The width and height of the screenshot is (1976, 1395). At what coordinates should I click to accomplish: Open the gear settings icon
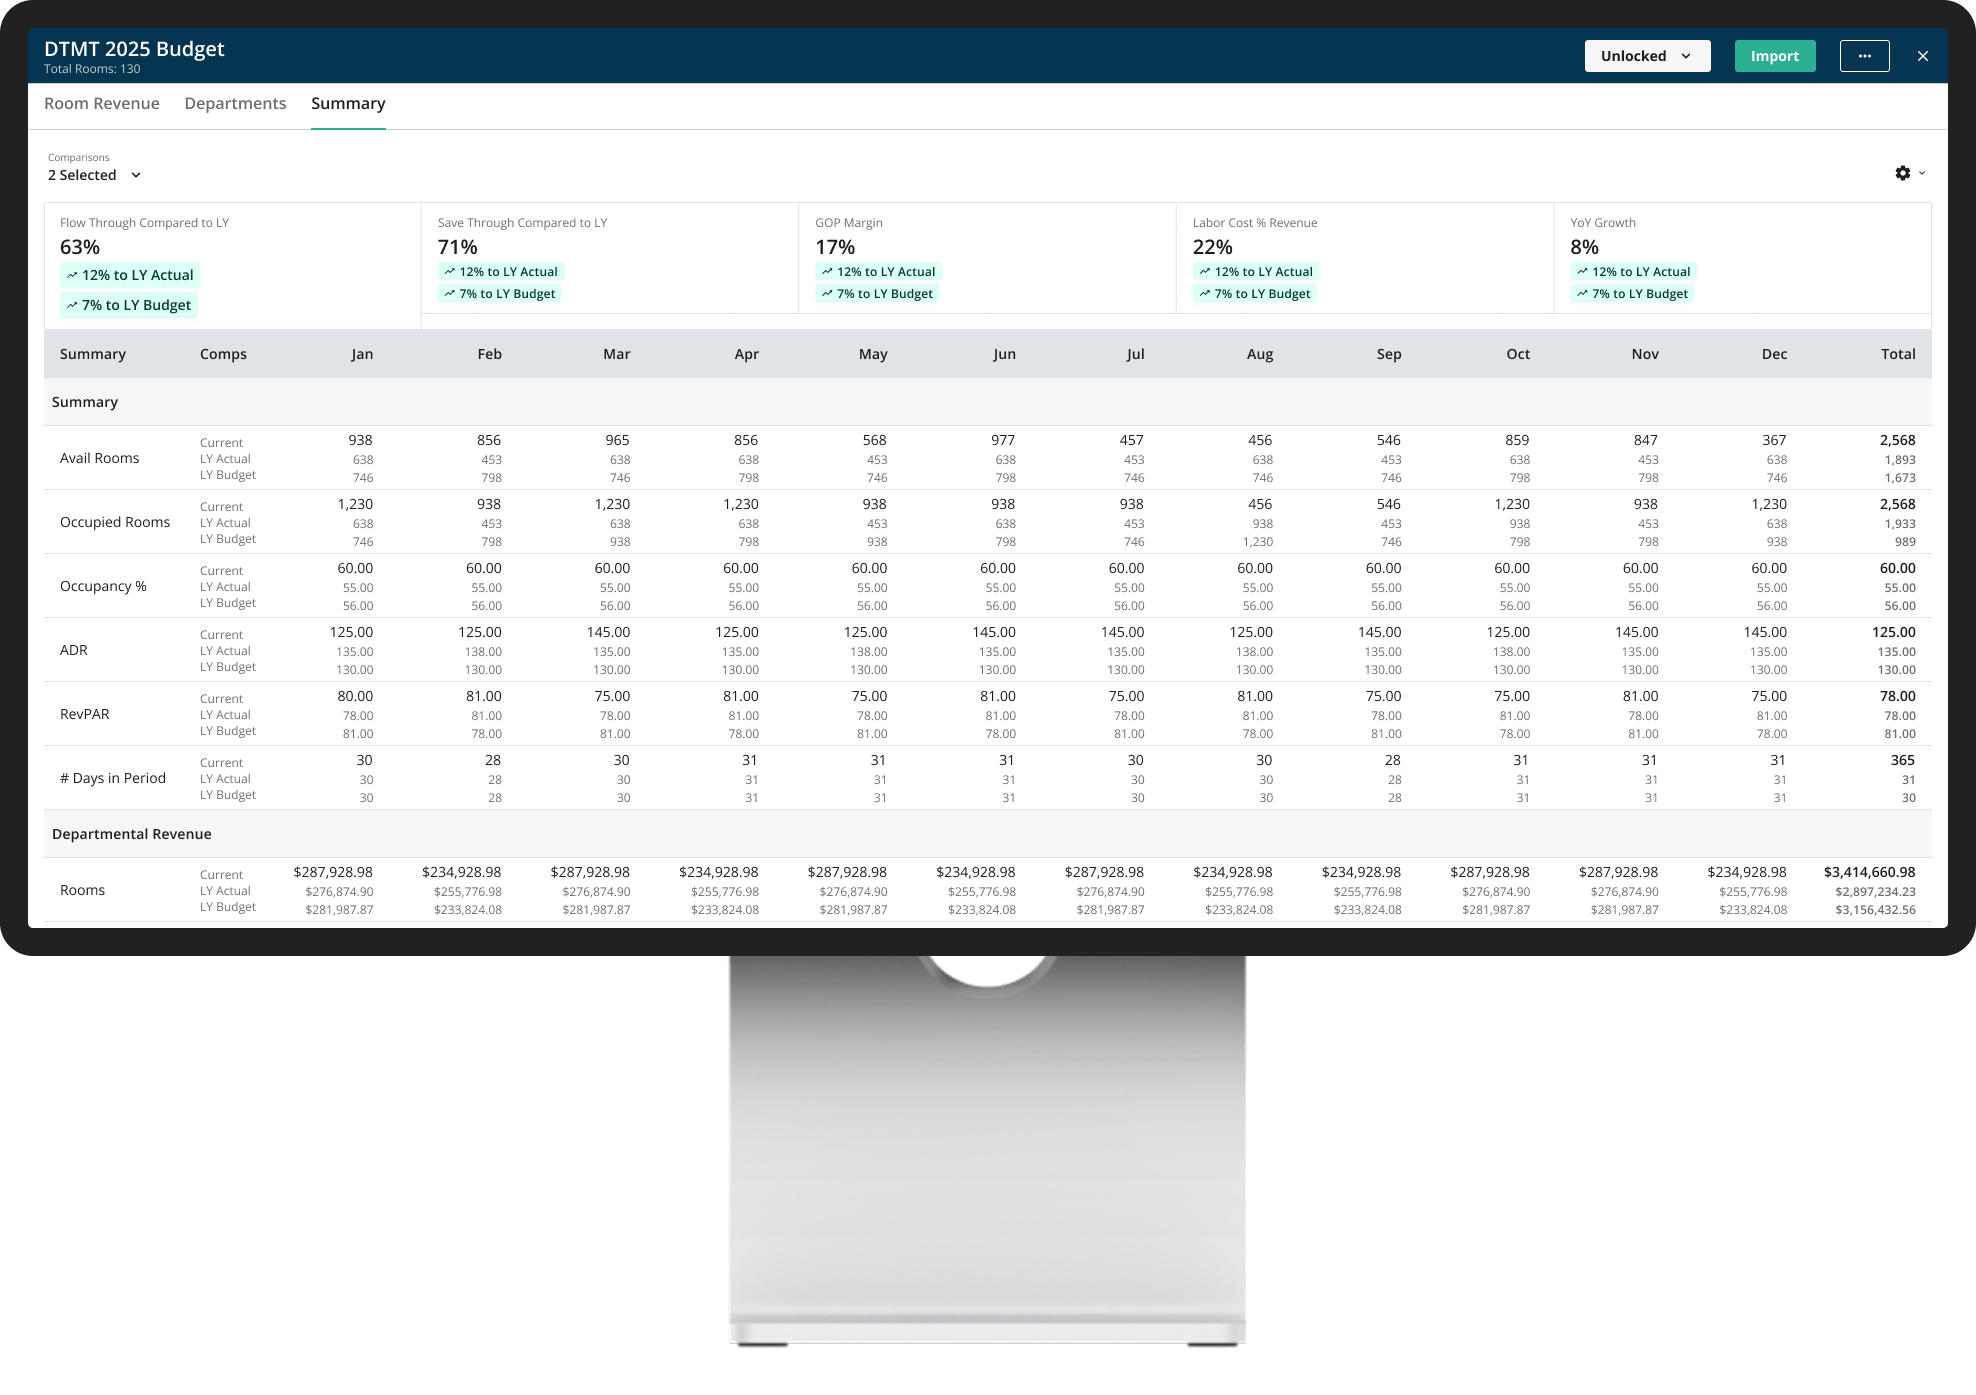(x=1902, y=173)
